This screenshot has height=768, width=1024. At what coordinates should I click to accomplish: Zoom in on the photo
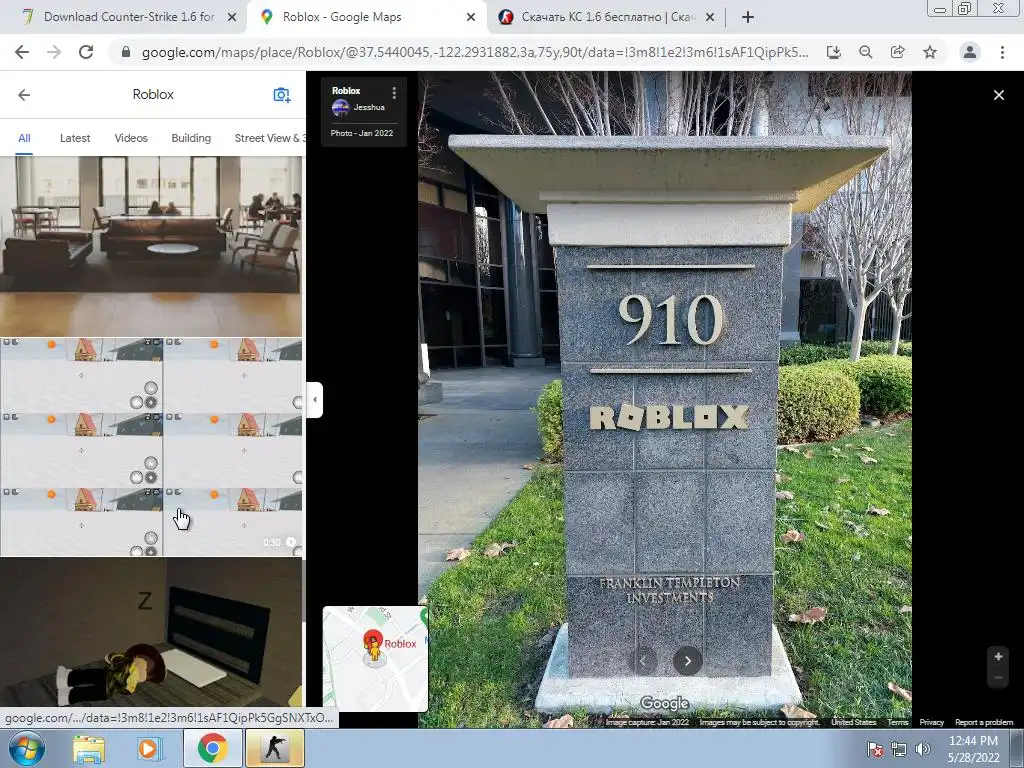click(999, 656)
